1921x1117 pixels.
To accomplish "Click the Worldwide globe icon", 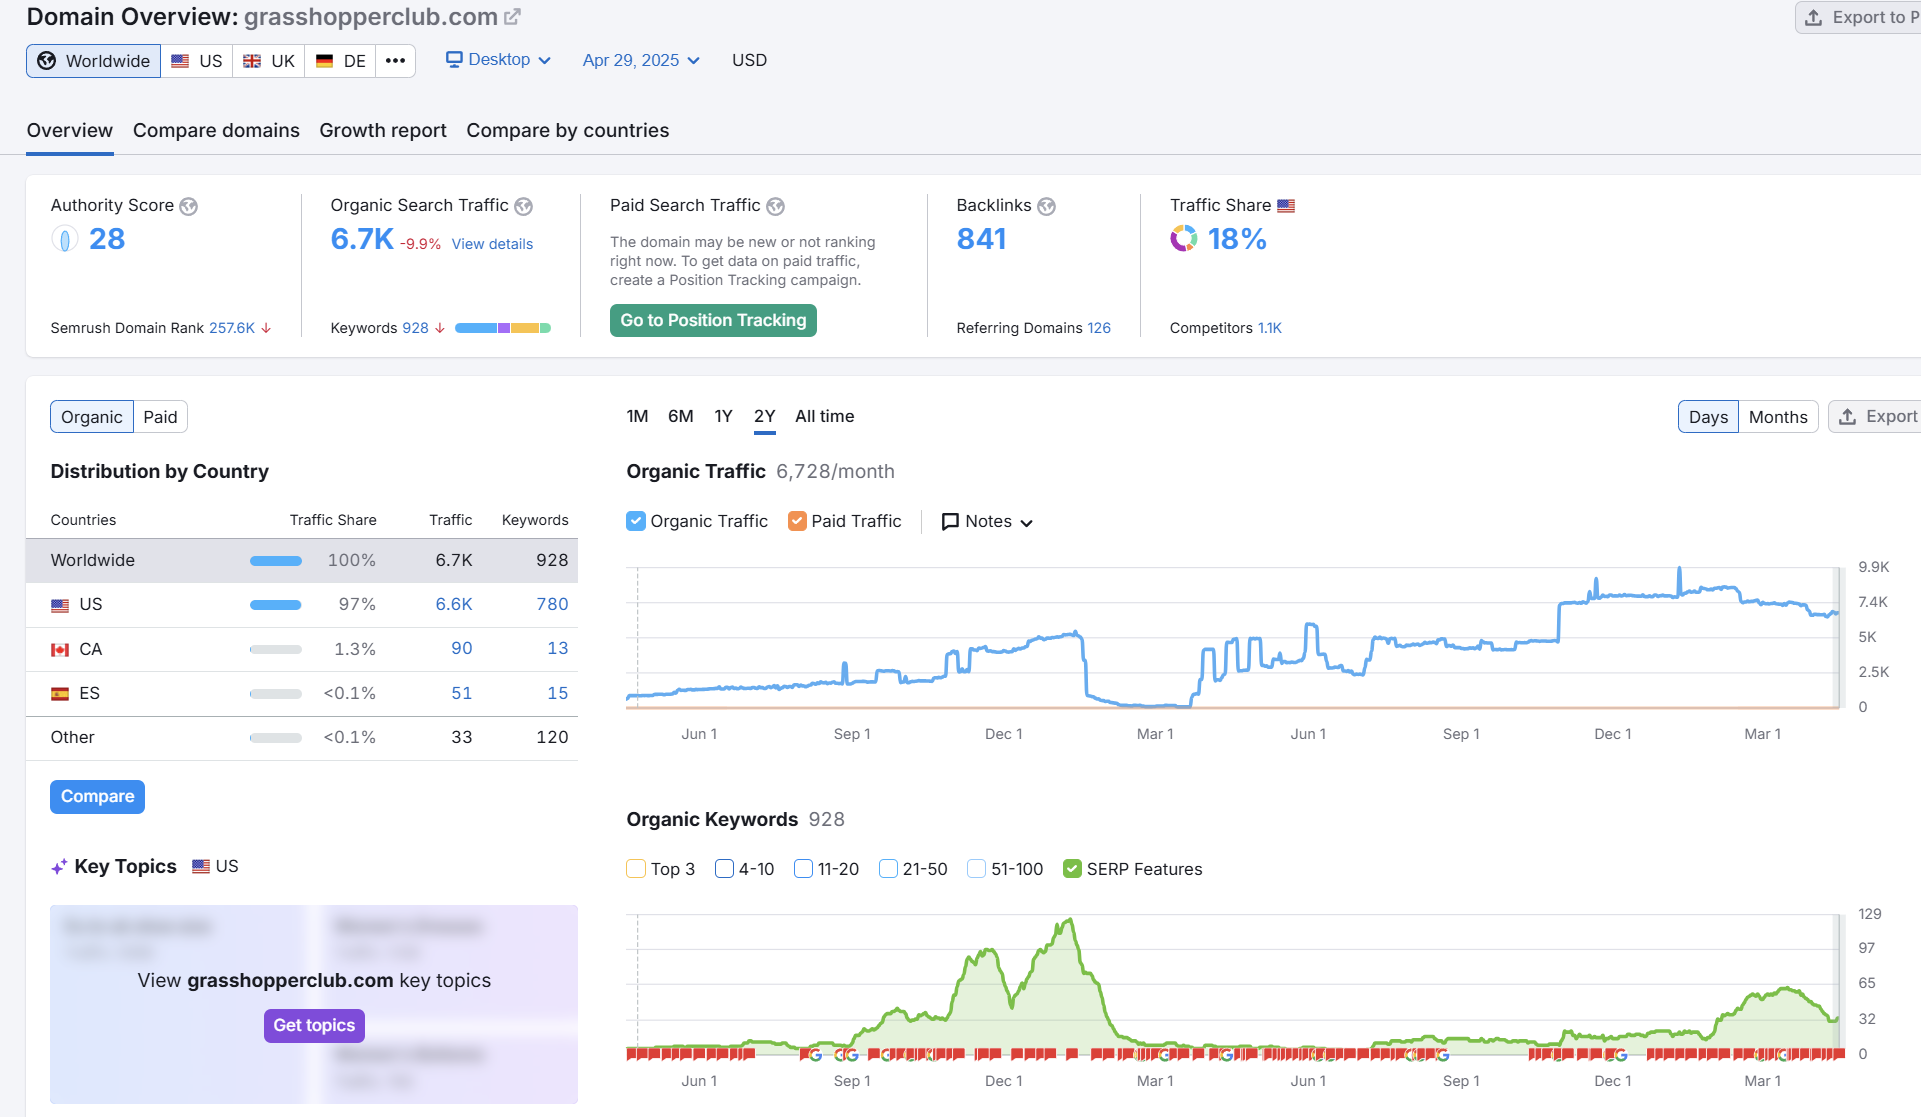I will tap(46, 61).
